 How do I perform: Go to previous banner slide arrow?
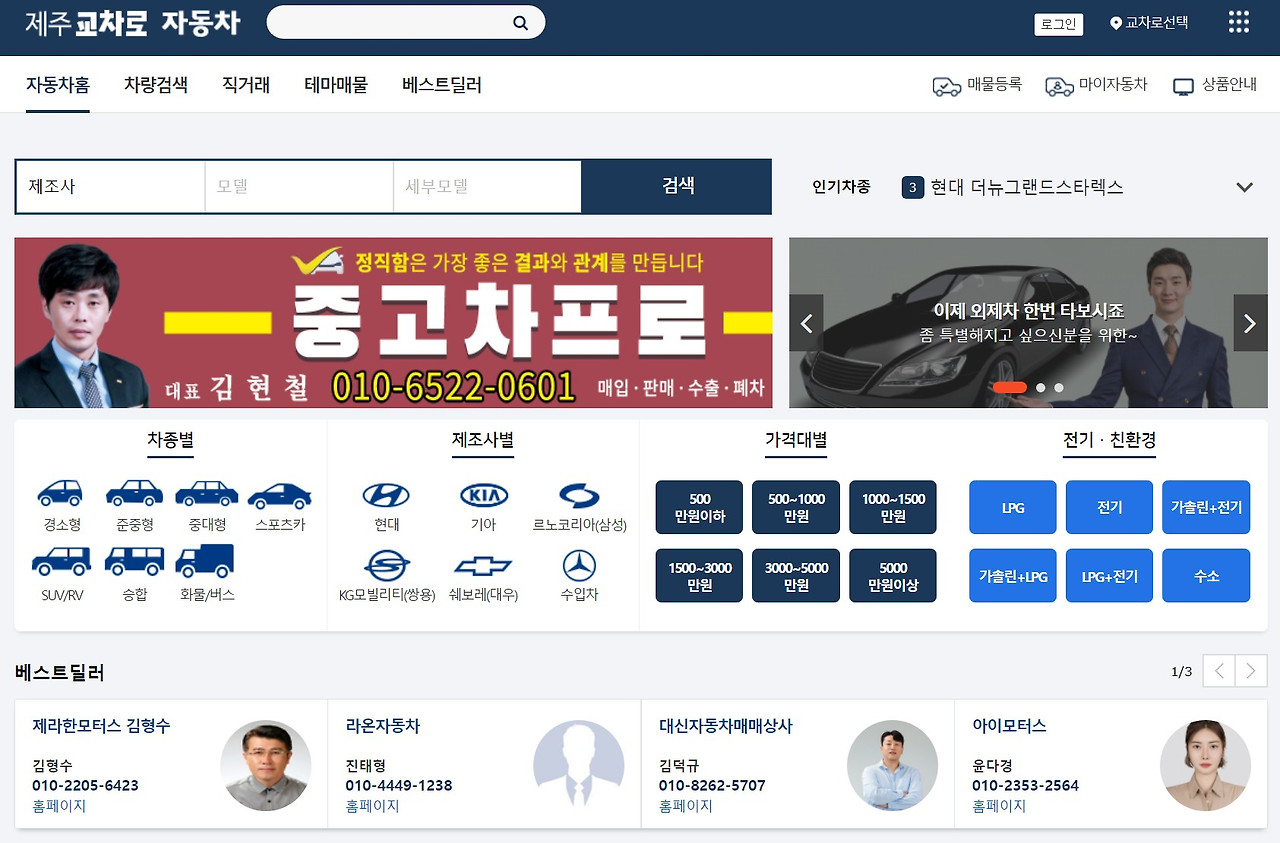(806, 323)
